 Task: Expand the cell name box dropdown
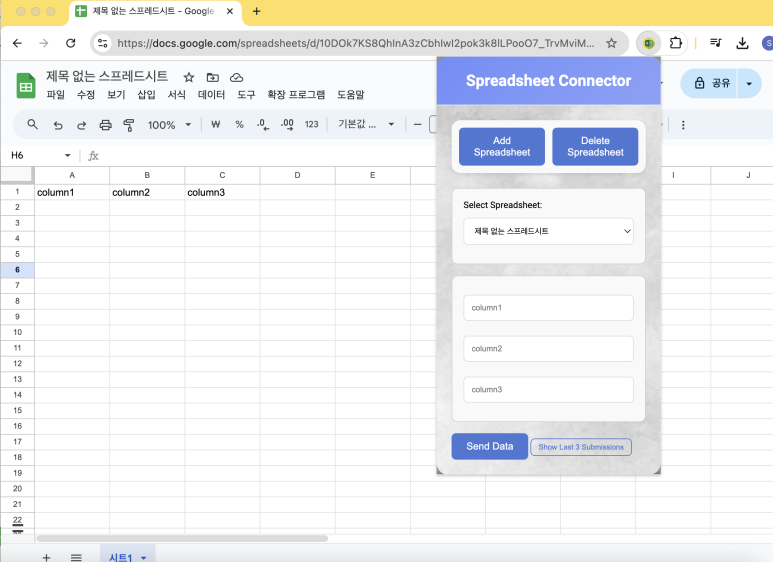(68, 156)
